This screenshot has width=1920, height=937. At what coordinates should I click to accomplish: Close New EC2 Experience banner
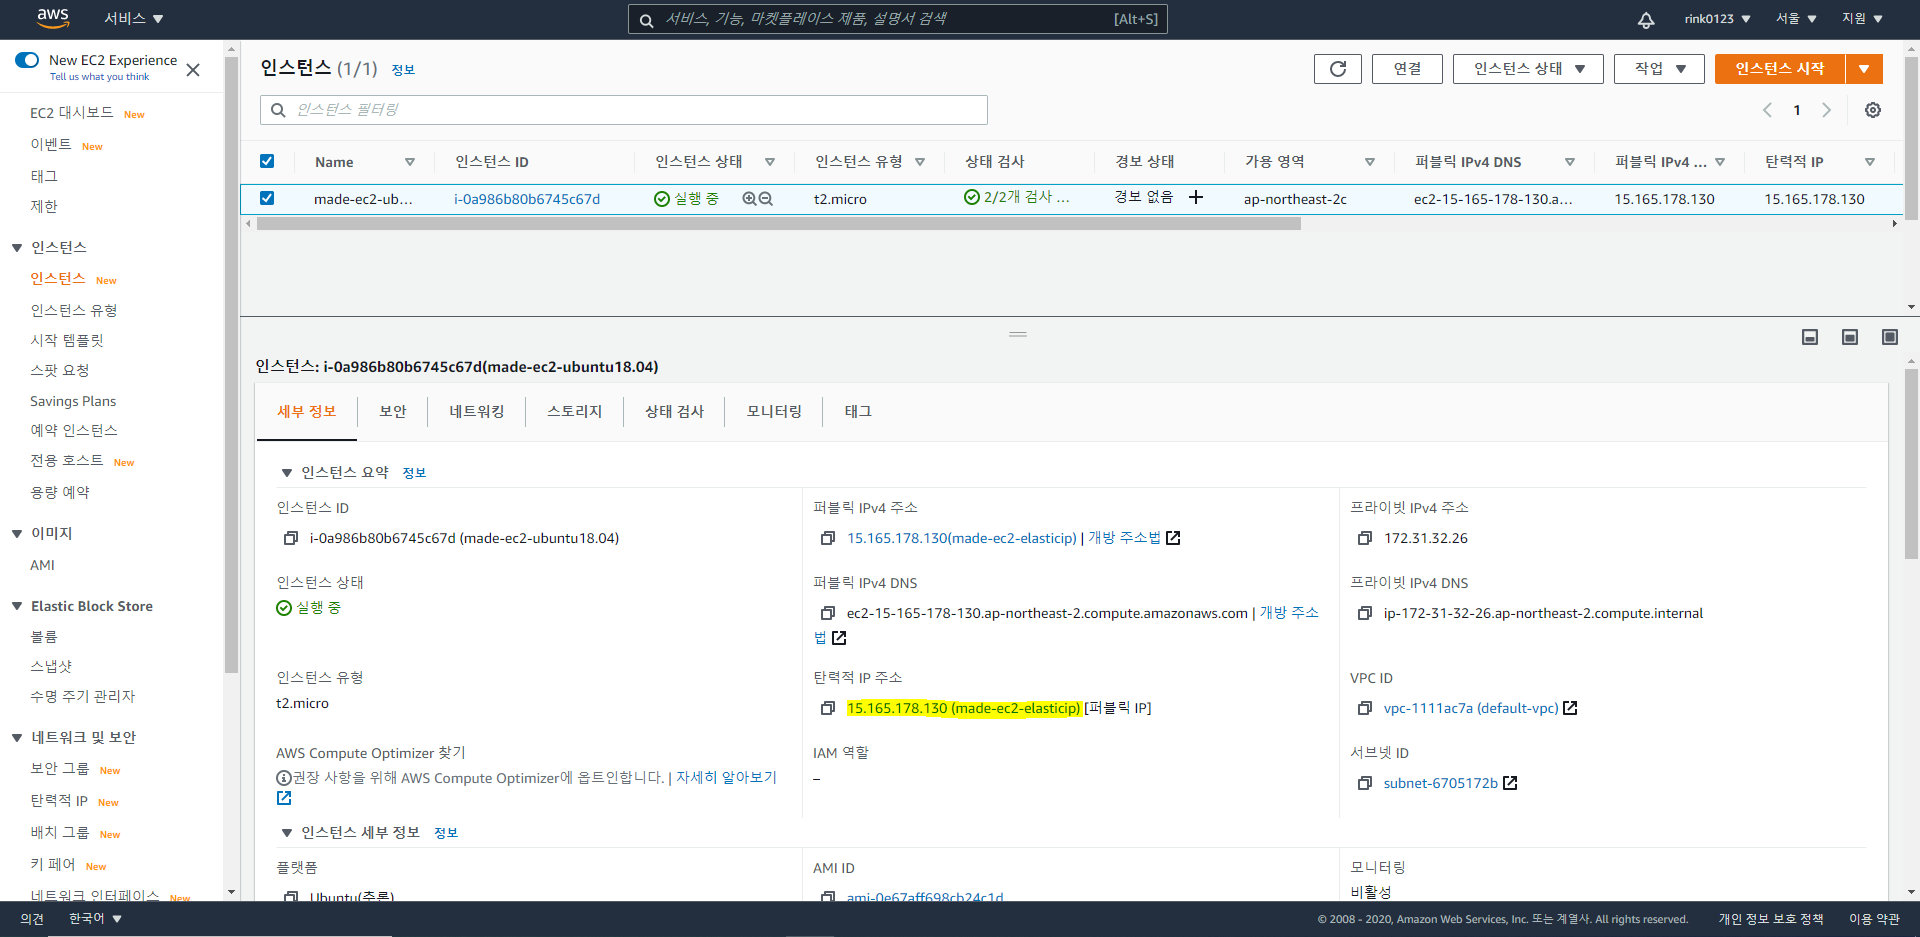[193, 70]
